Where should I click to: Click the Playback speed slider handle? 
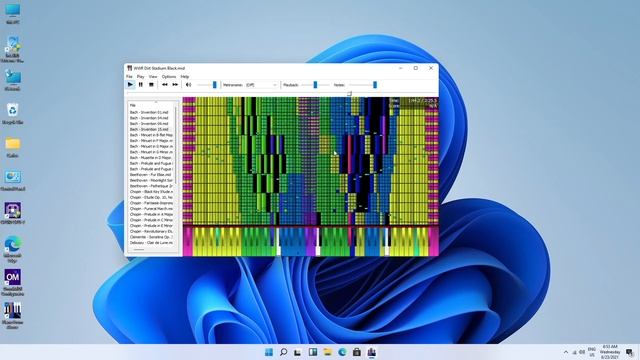(x=315, y=84)
